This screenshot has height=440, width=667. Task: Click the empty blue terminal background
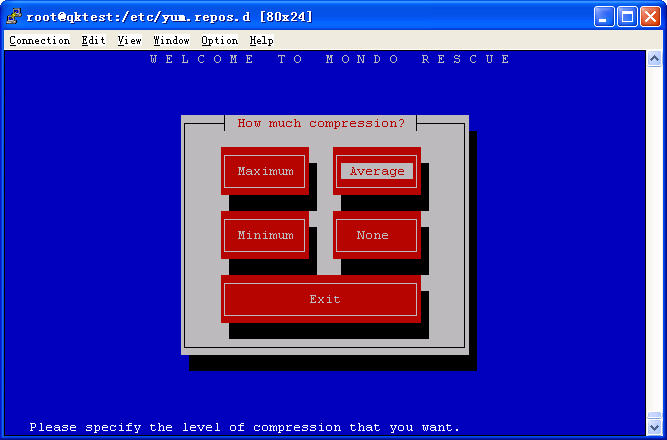[x=90, y=250]
